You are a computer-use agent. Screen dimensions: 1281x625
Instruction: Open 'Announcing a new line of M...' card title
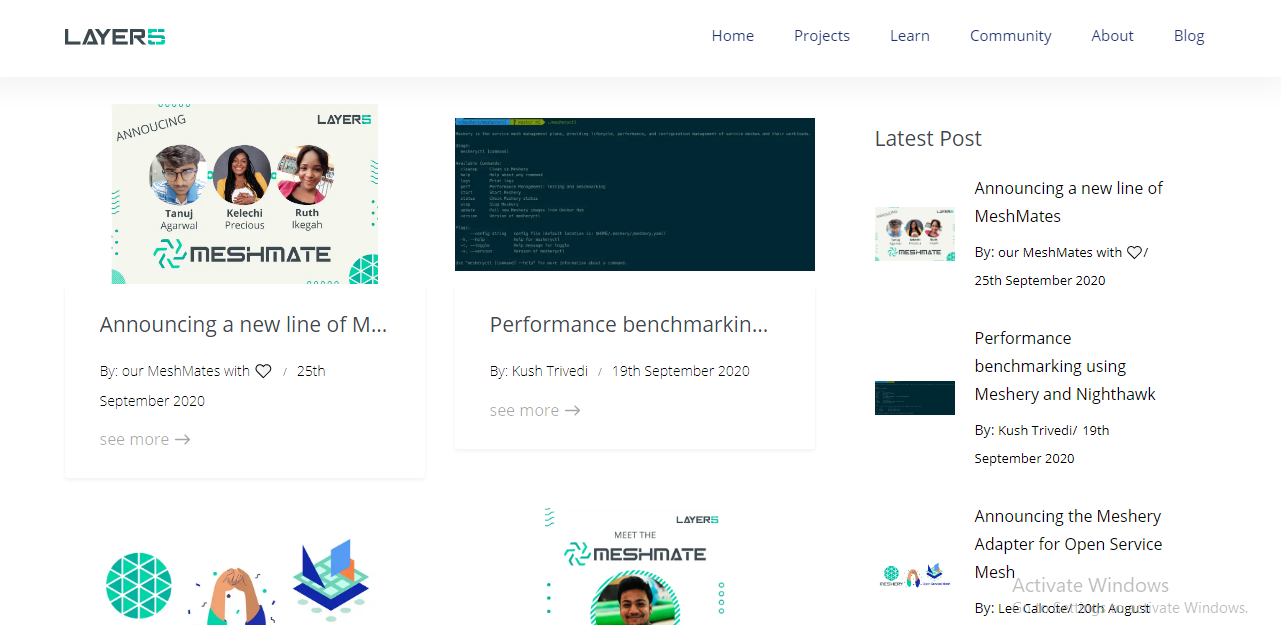[243, 325]
